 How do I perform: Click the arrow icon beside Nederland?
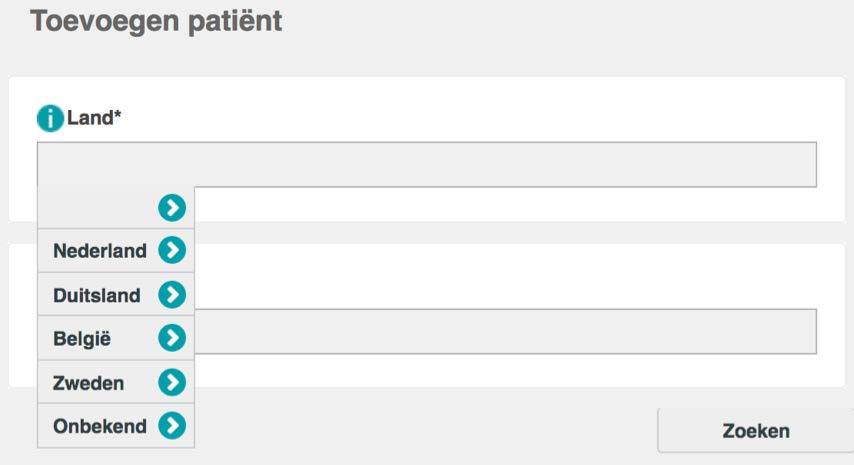point(172,250)
